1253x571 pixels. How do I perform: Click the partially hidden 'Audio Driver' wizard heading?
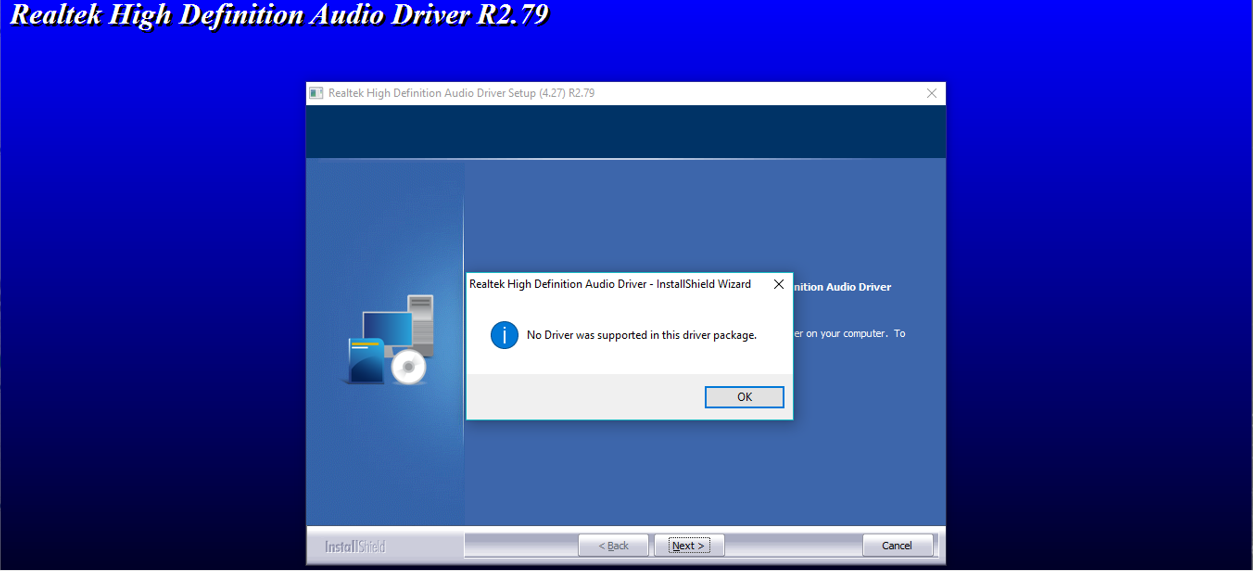842,287
